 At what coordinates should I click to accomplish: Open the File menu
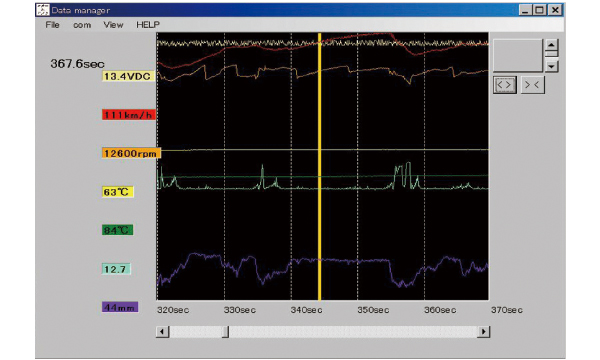tap(52, 25)
